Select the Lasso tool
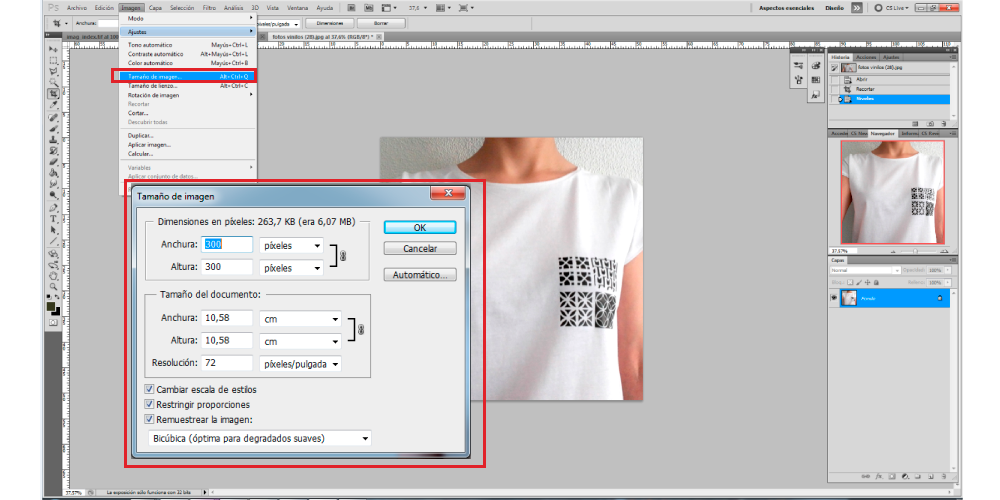Screen dimensions: 1000x500 [x=54, y=71]
